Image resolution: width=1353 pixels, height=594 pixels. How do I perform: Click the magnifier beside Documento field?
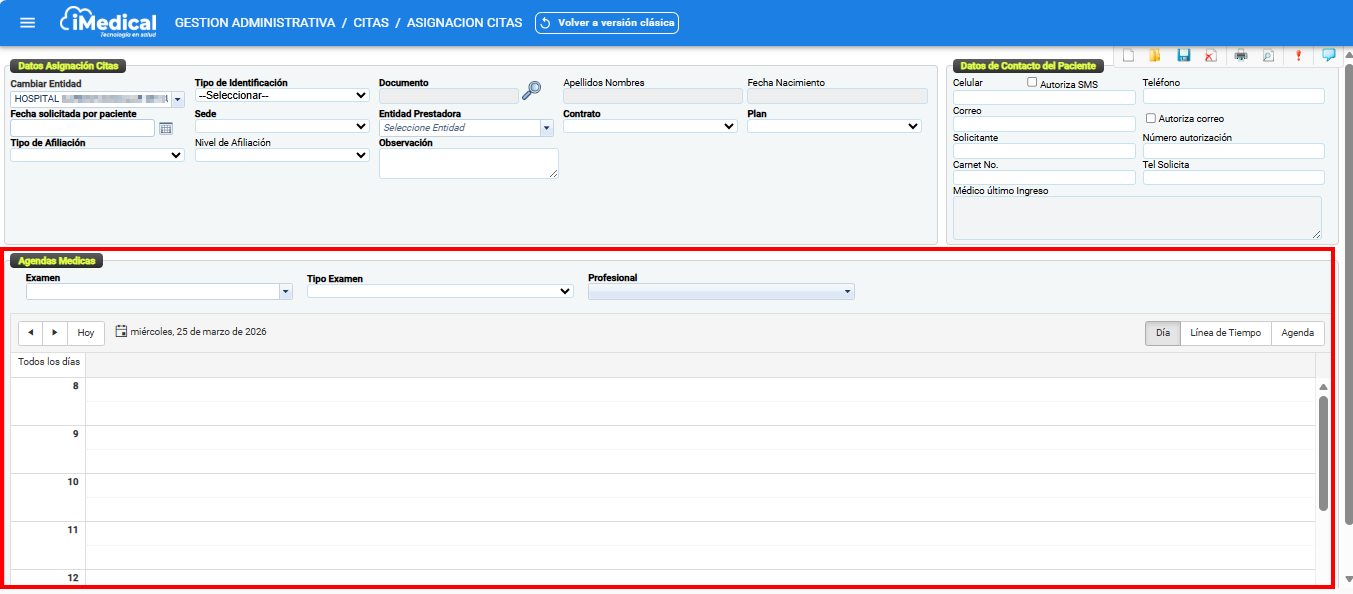click(x=532, y=90)
